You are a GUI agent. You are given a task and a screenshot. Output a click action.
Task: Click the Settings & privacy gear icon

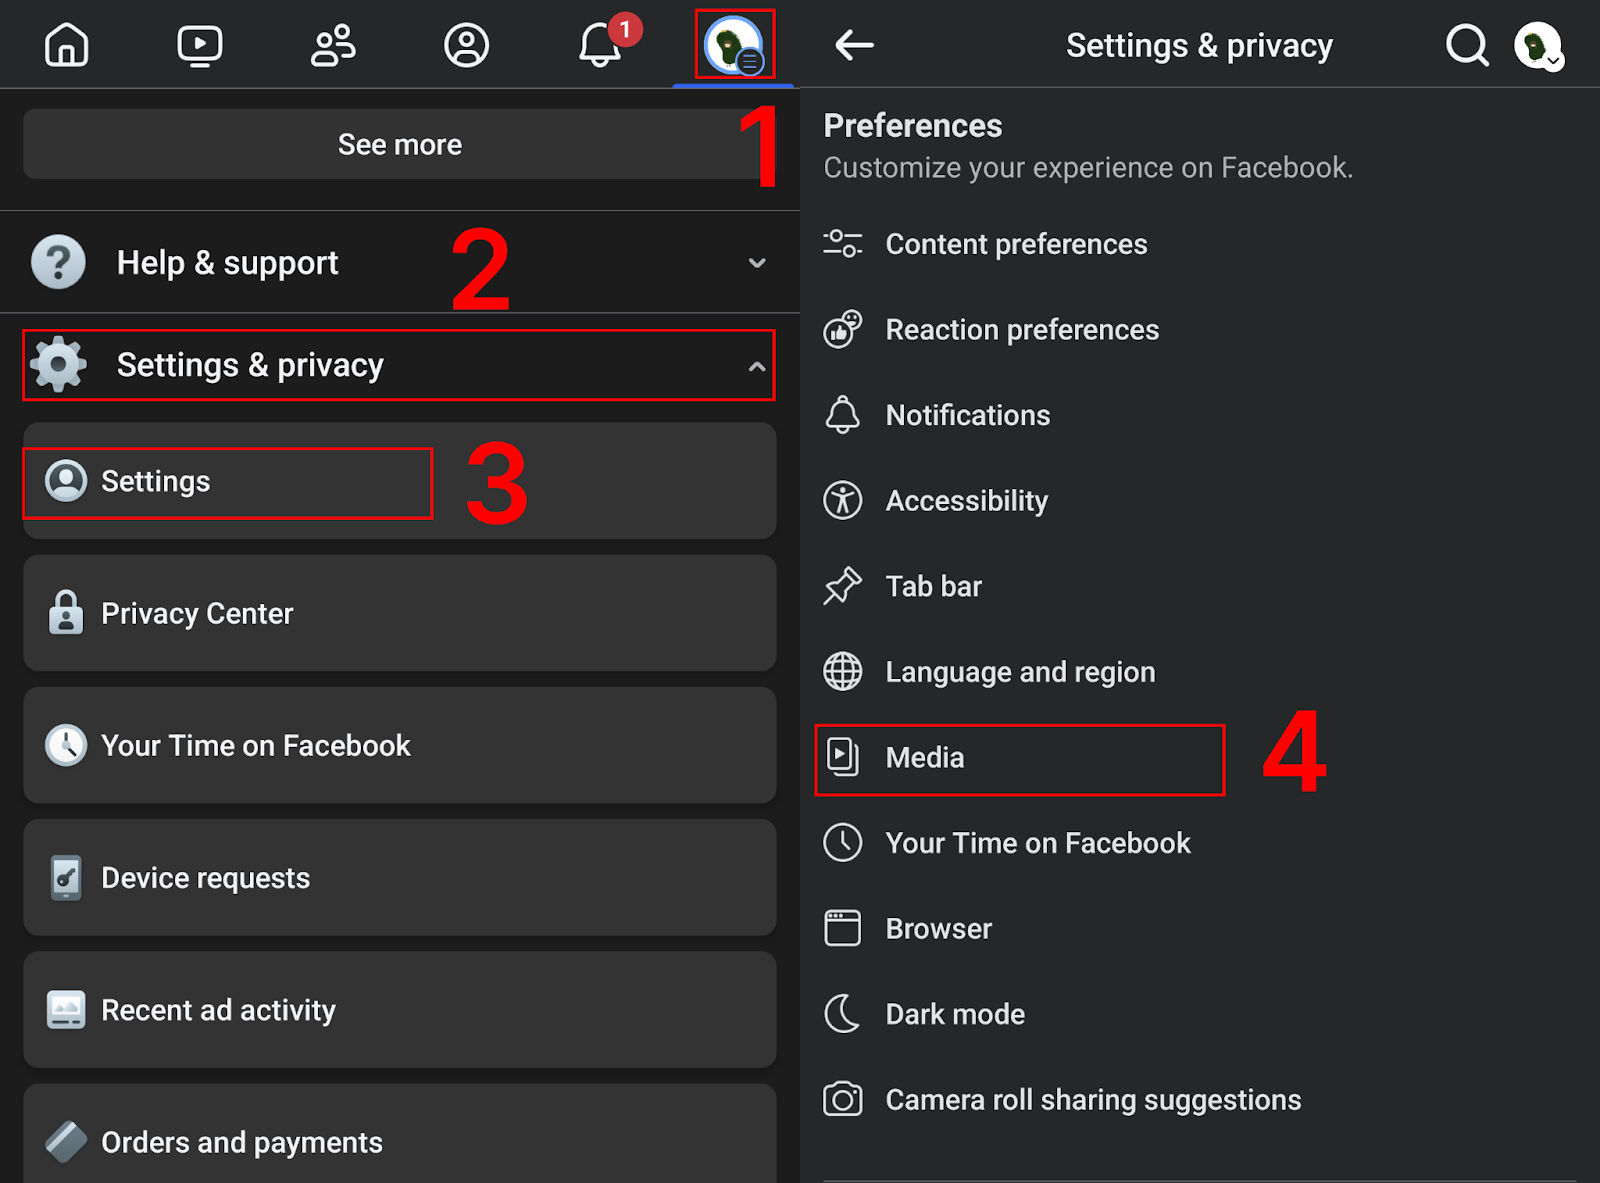pos(58,364)
